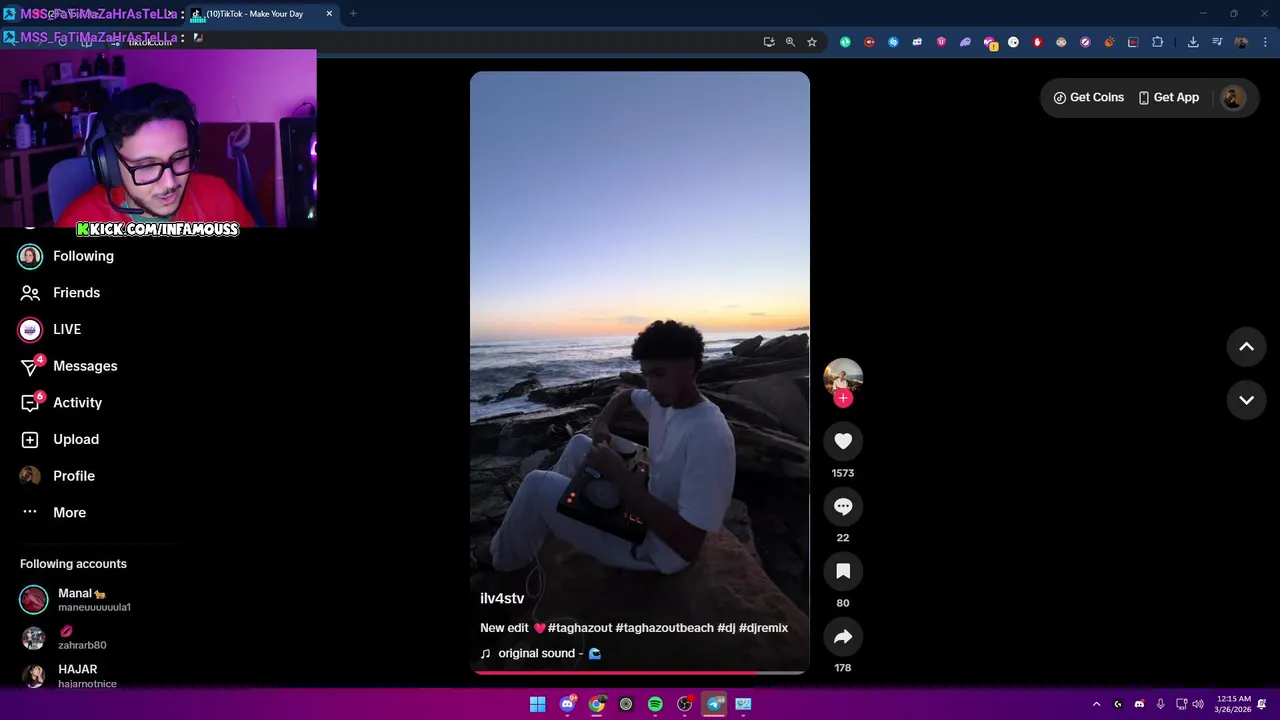Viewport: 1280px width, 720px height.
Task: Open the profile avatar menu at top right
Action: coord(1233,97)
